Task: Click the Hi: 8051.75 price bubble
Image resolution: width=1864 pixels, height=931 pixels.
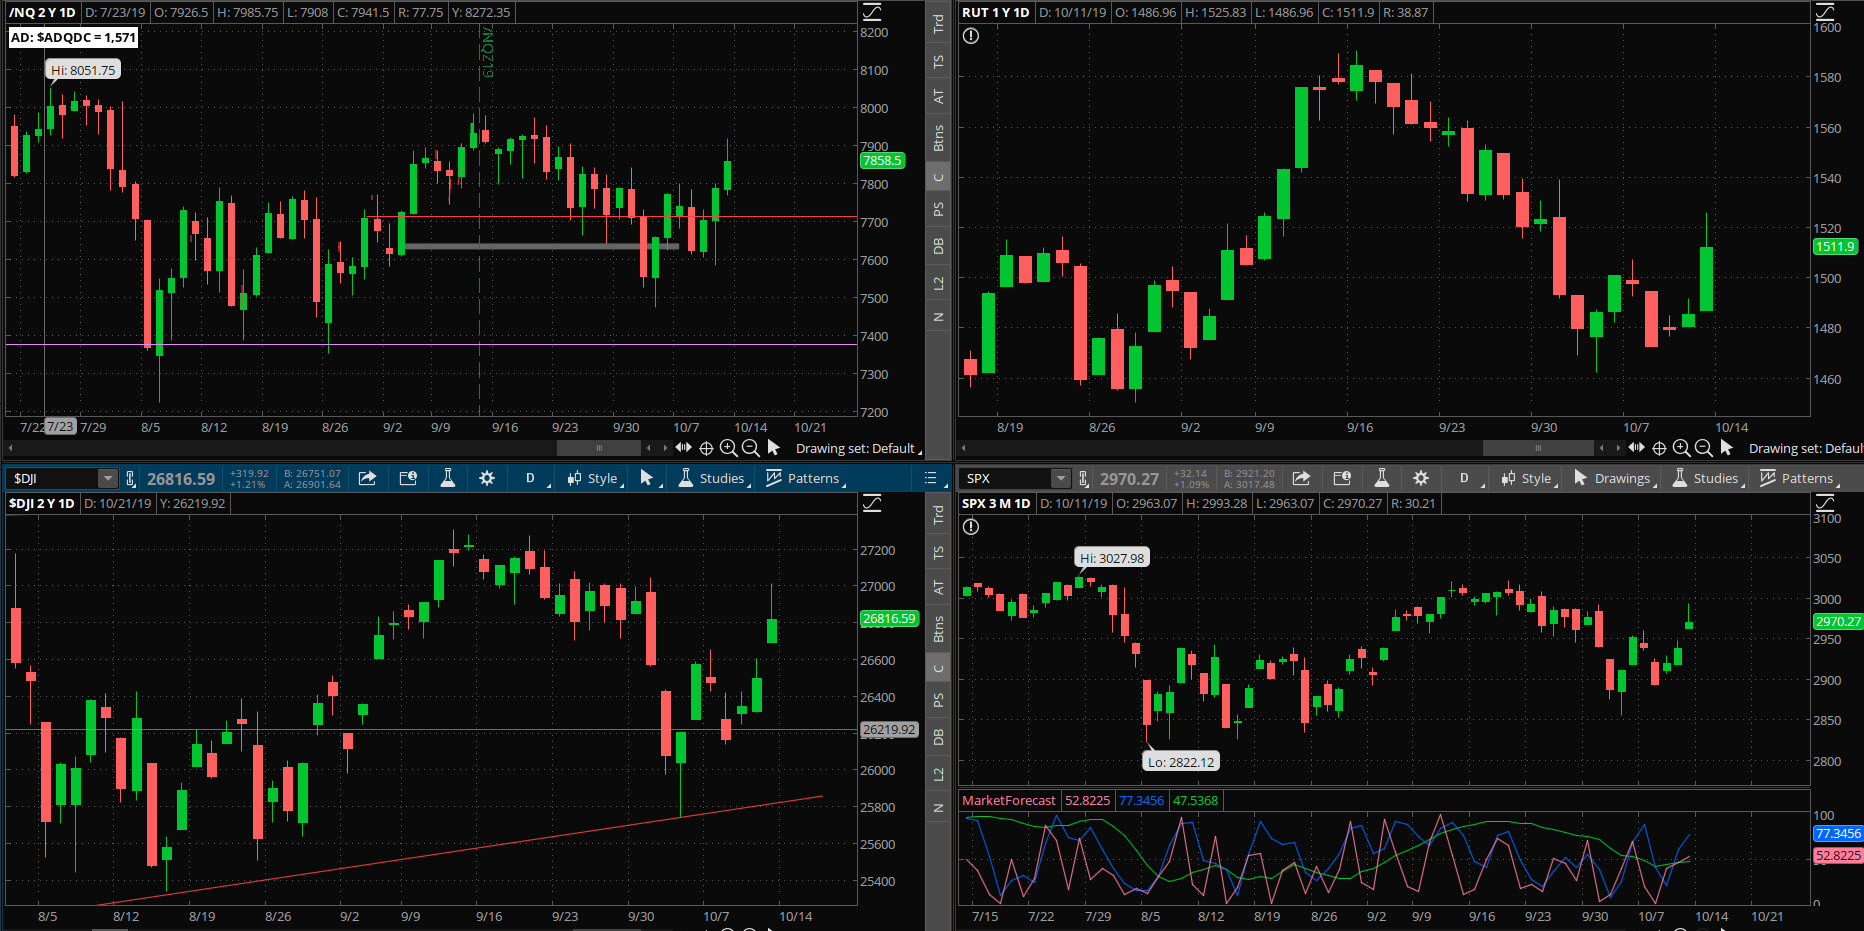Action: (83, 70)
